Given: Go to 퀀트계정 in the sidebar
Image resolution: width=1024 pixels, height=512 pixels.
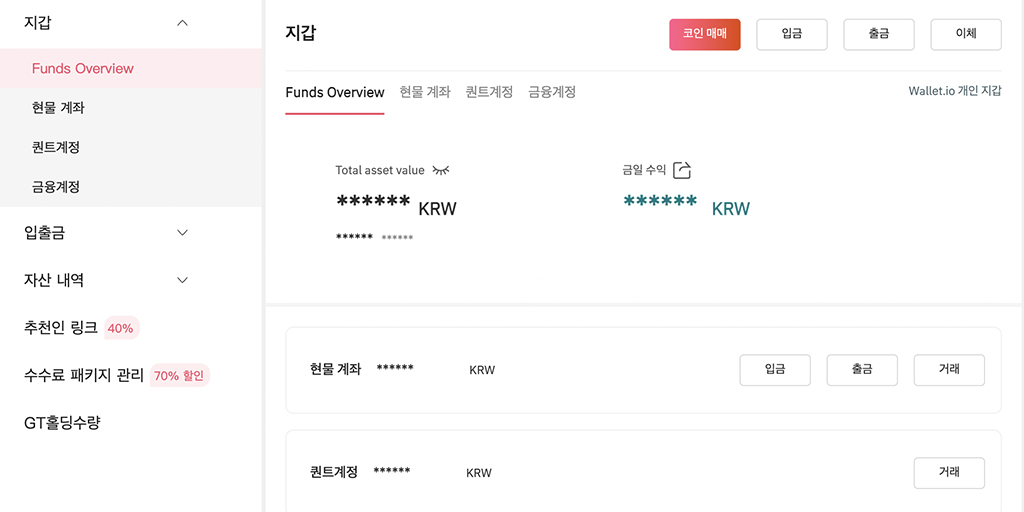Looking at the screenshot, I should [56, 147].
